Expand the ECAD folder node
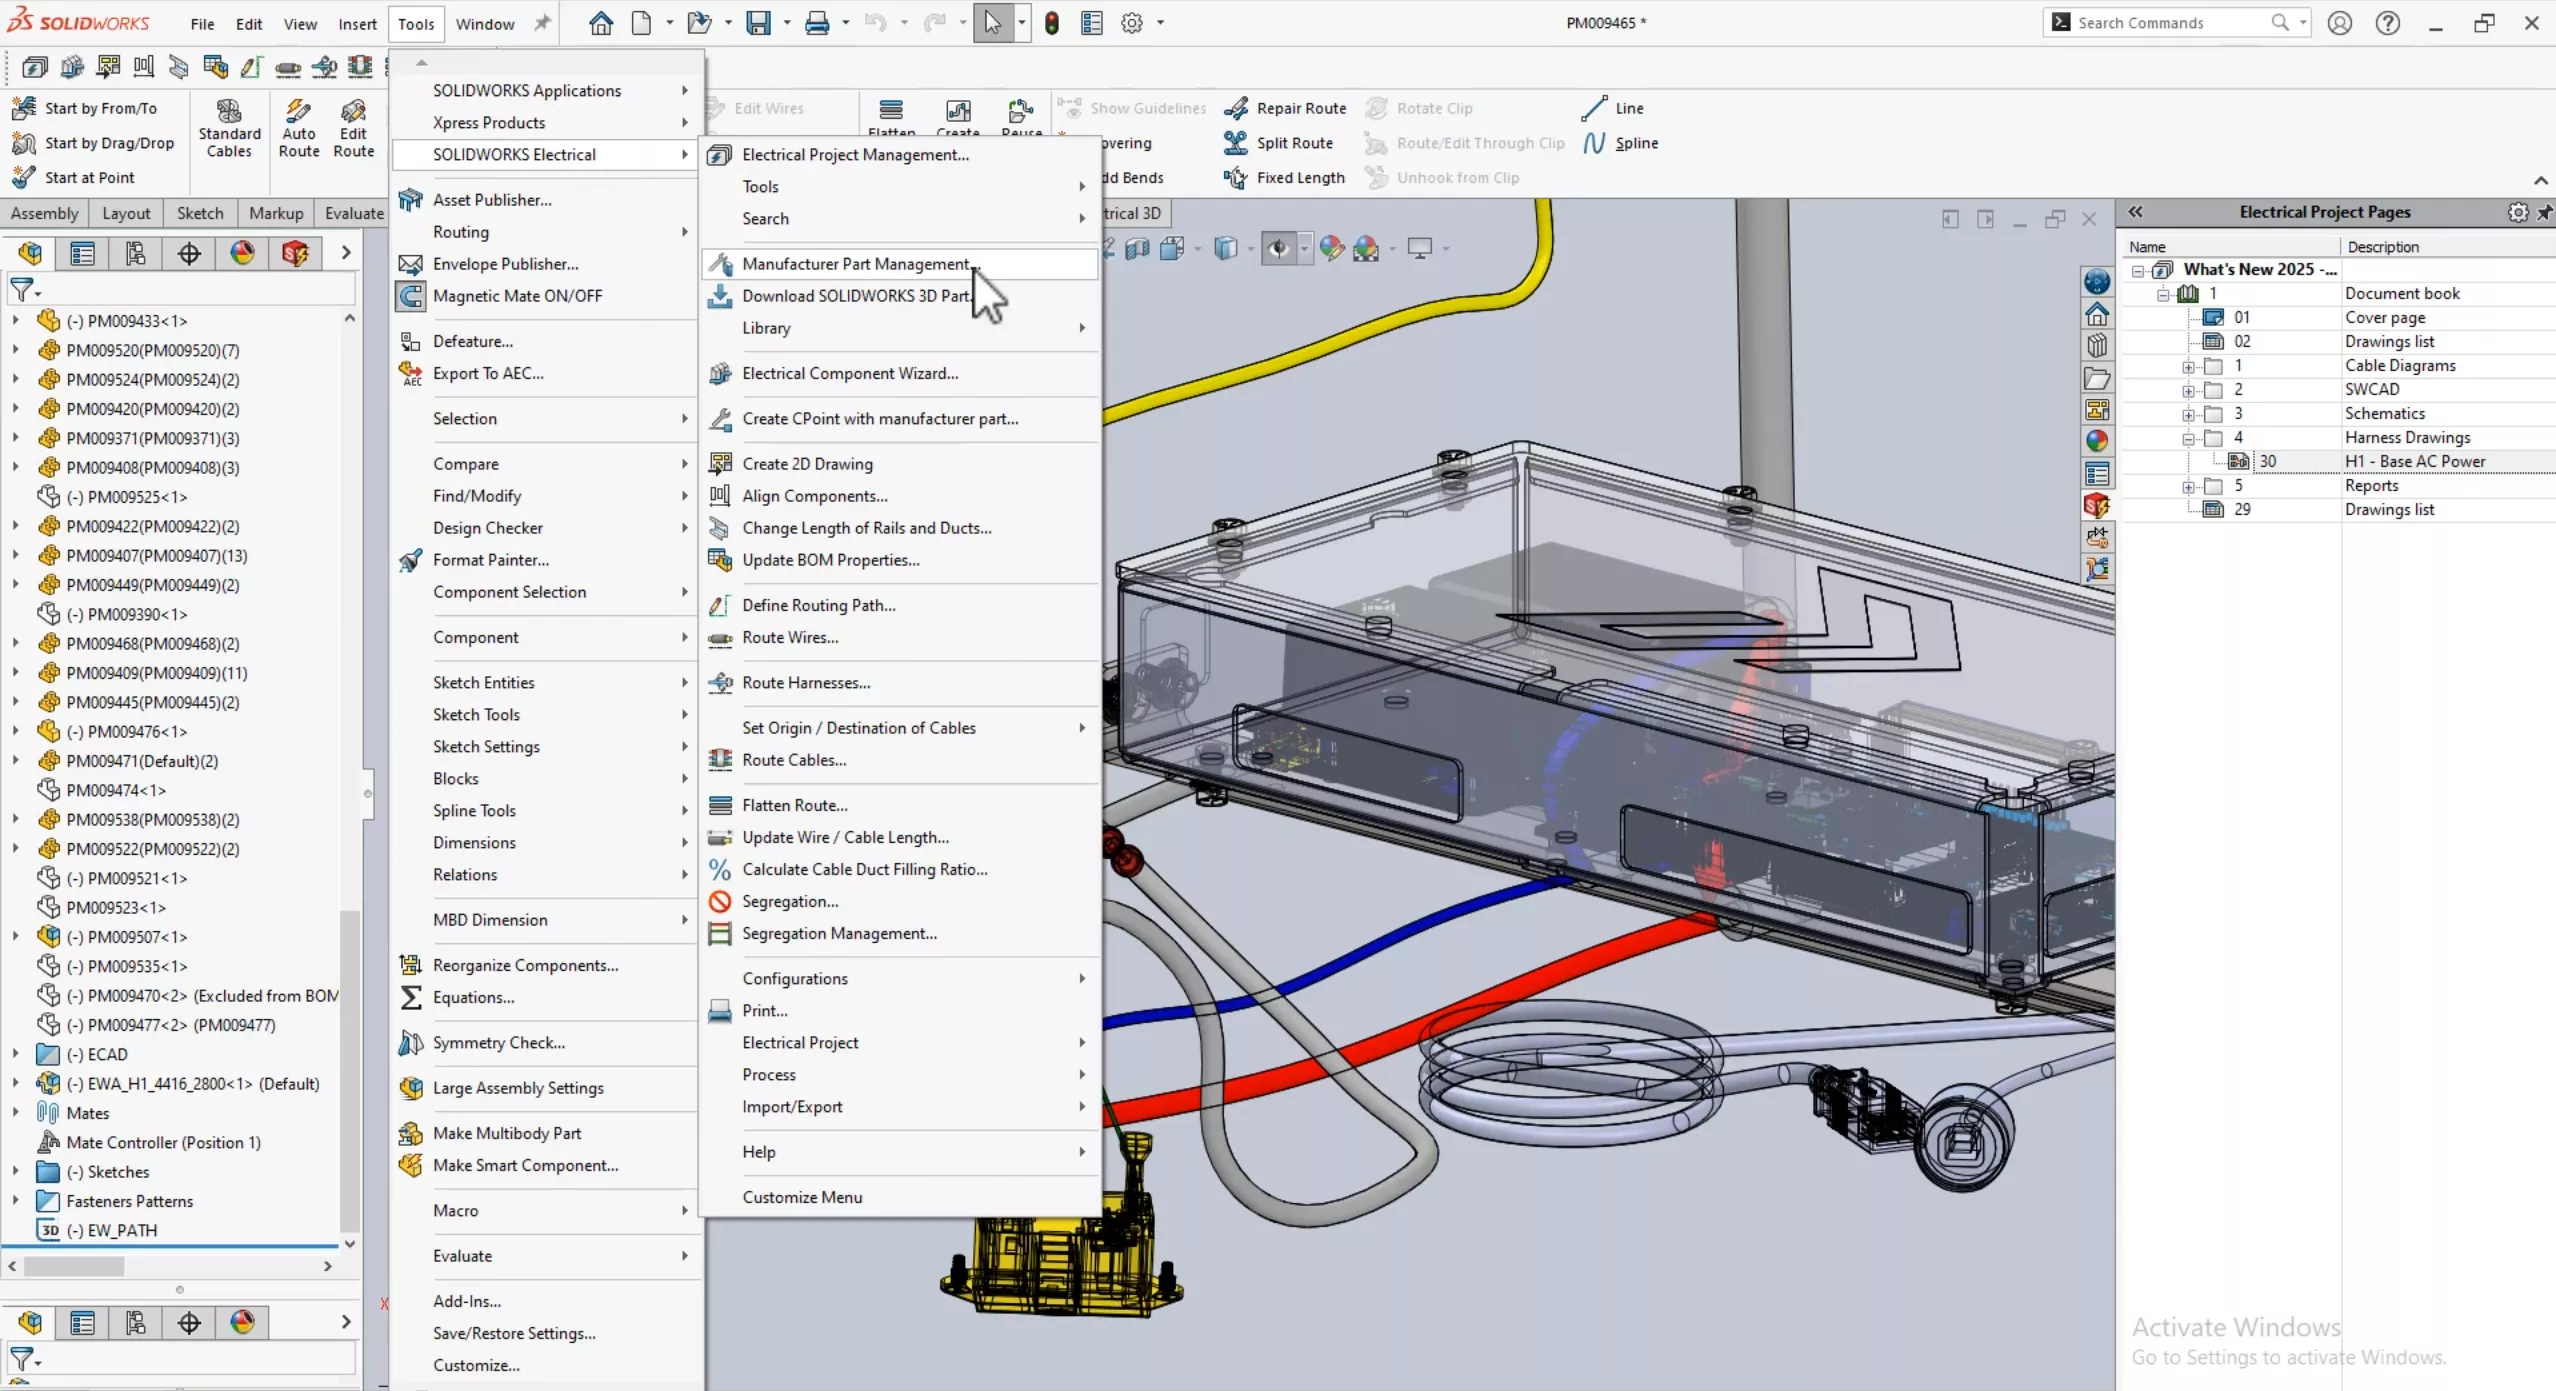Screen dimensions: 2556x1391 coord(15,1054)
